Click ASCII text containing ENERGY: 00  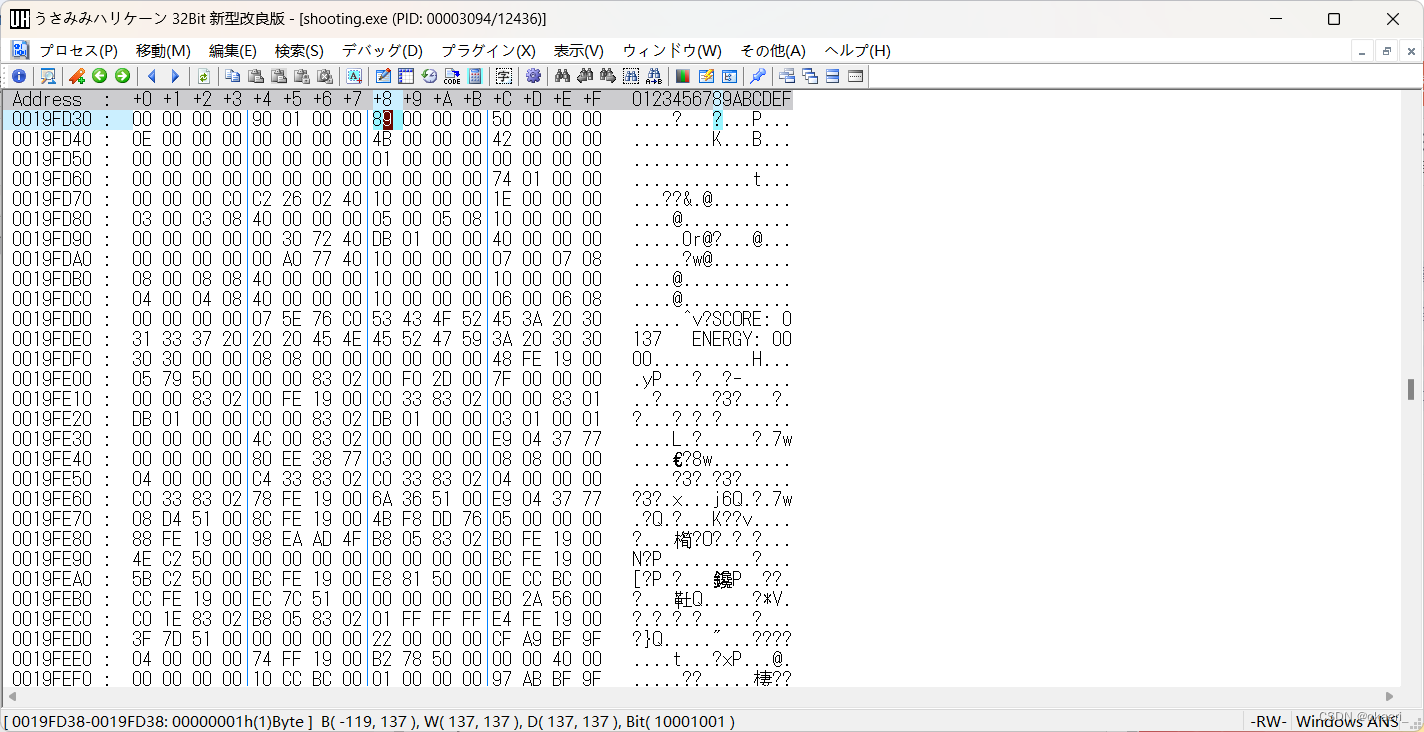pyautogui.click(x=742, y=339)
